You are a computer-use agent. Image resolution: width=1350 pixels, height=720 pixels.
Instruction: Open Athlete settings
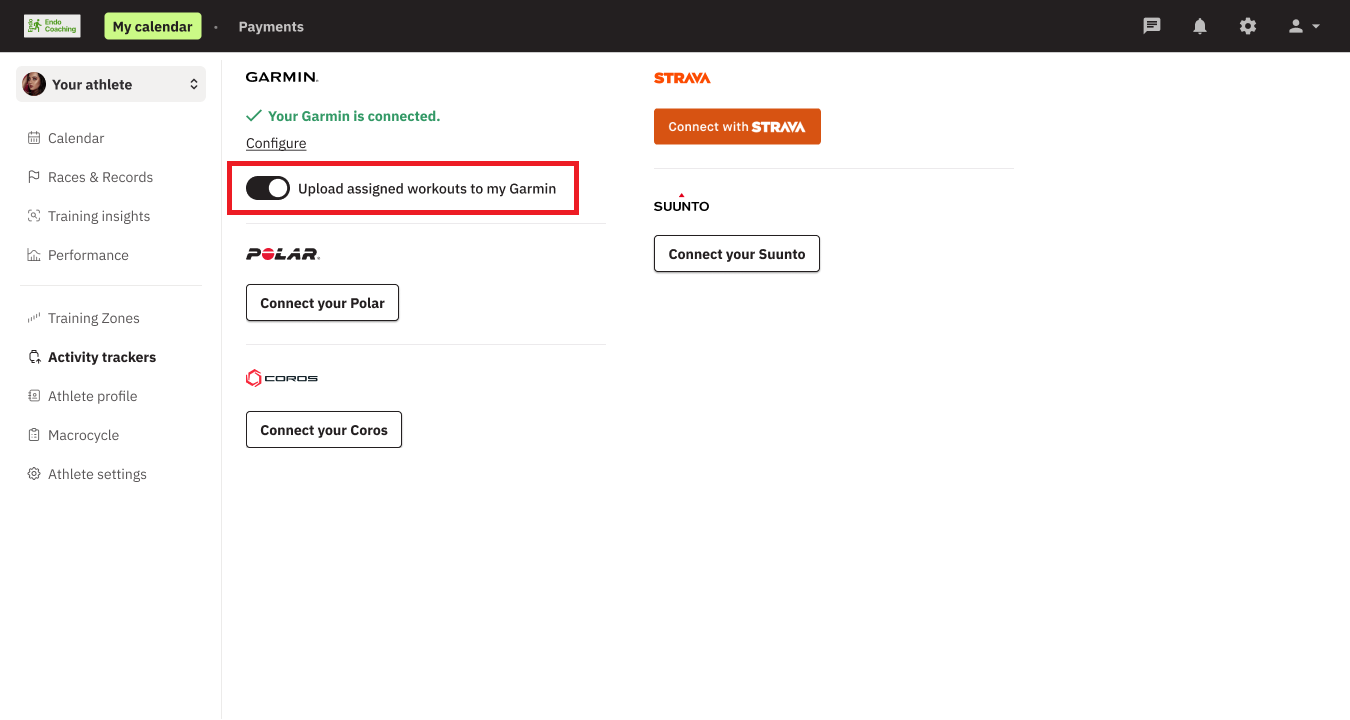pyautogui.click(x=97, y=474)
